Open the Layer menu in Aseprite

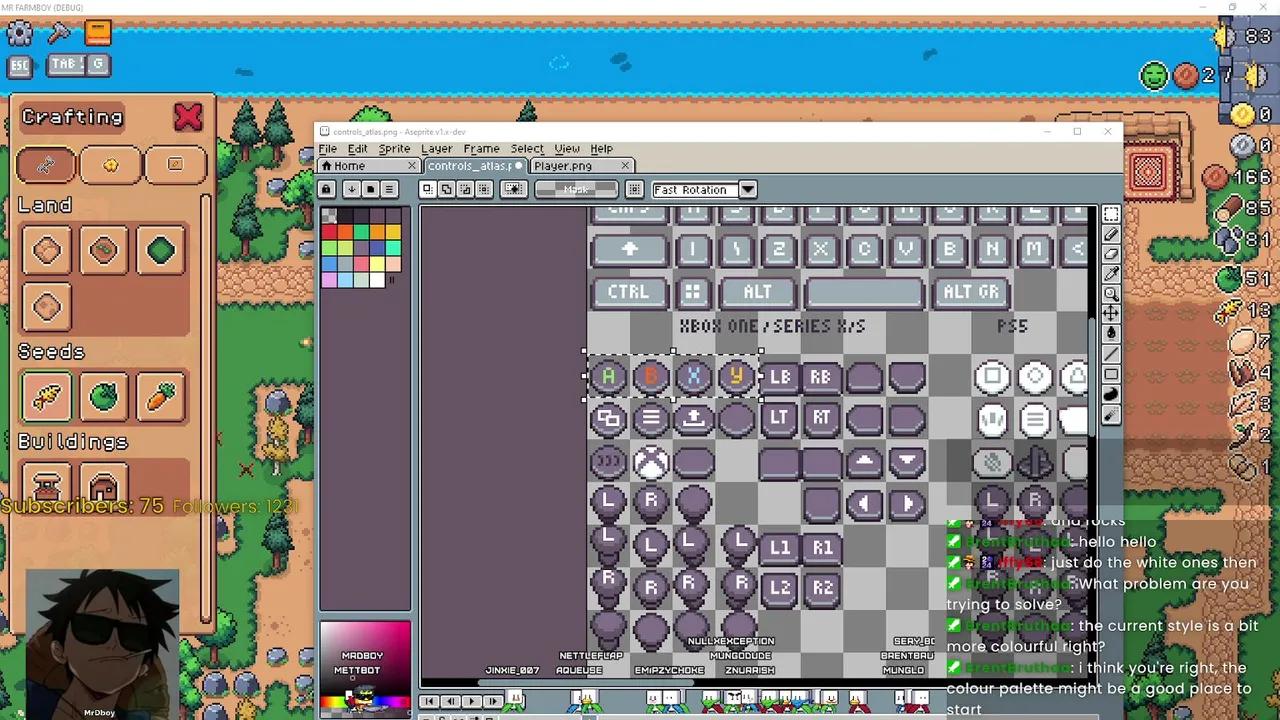pos(436,149)
